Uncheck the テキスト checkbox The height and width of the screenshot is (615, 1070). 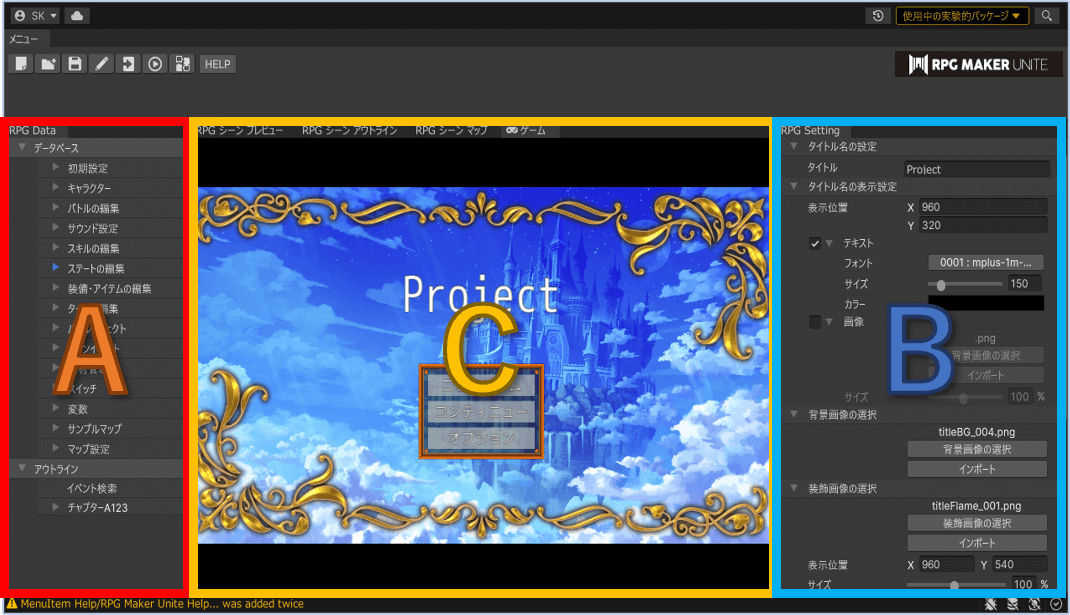815,243
